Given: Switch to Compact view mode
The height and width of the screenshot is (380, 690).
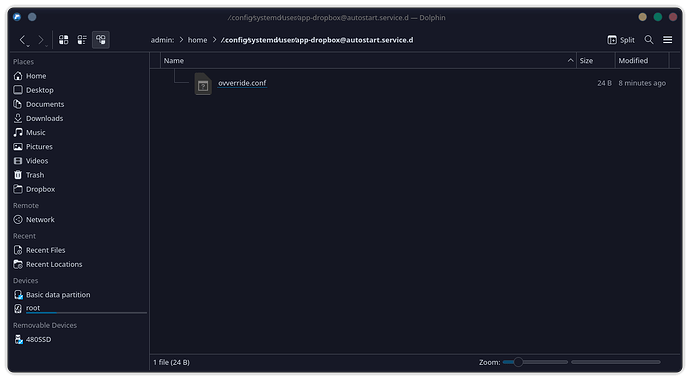Looking at the screenshot, I should (x=82, y=40).
